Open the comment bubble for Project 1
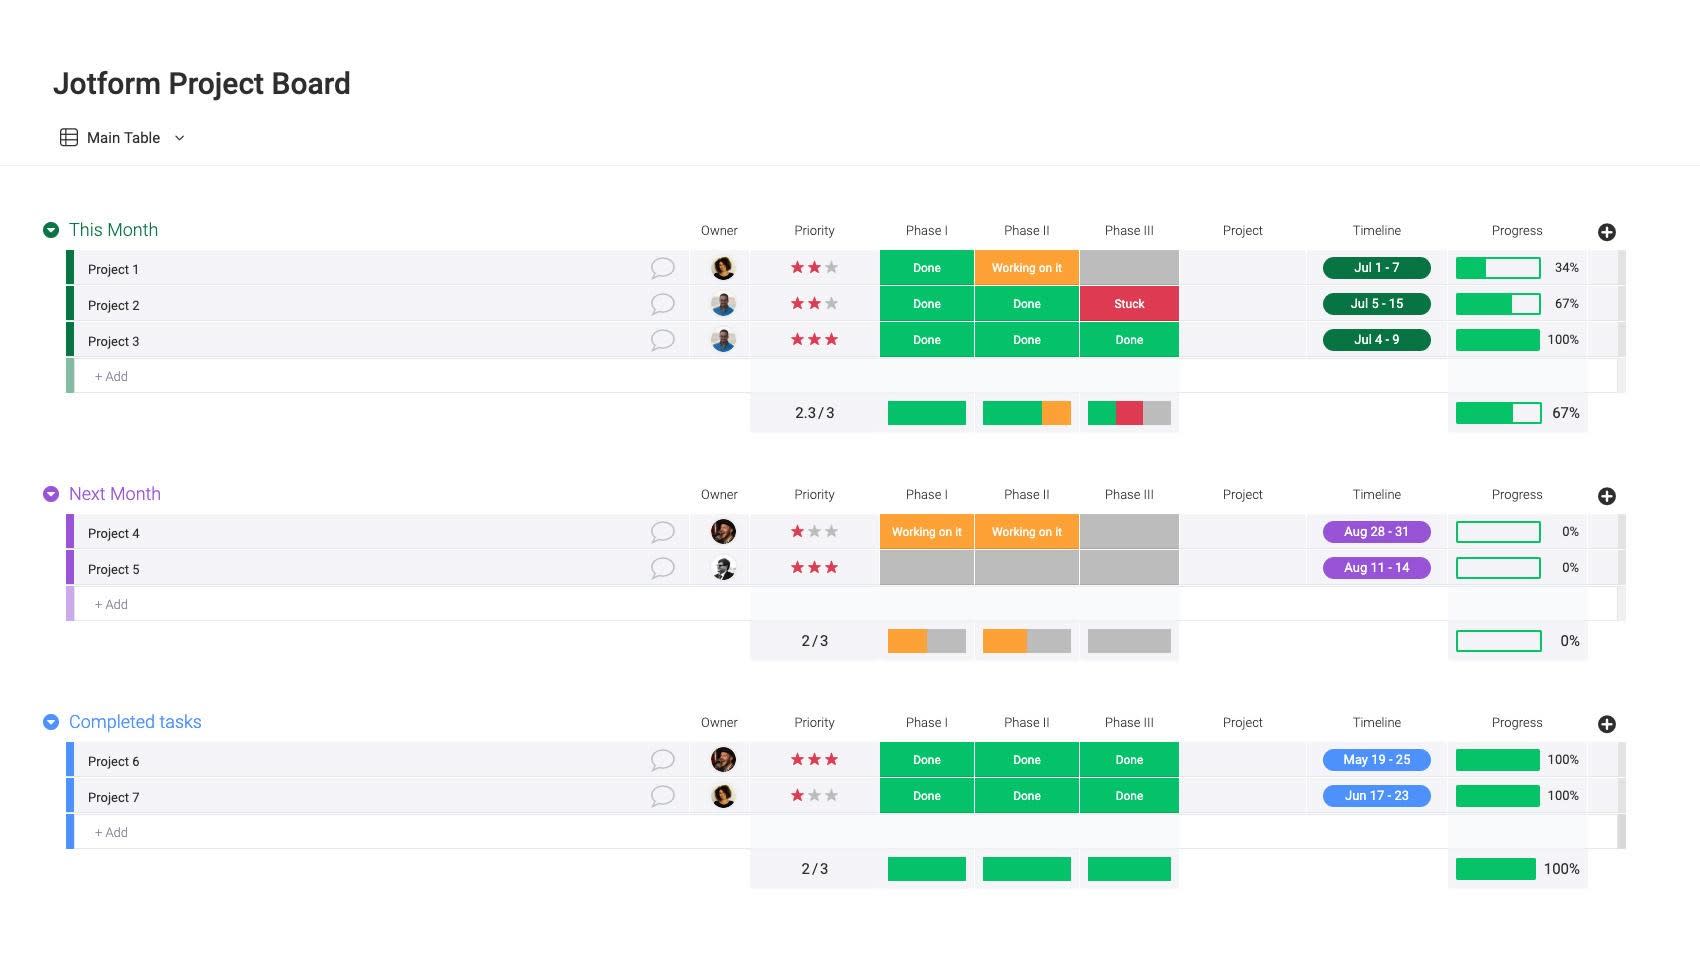 [x=662, y=268]
